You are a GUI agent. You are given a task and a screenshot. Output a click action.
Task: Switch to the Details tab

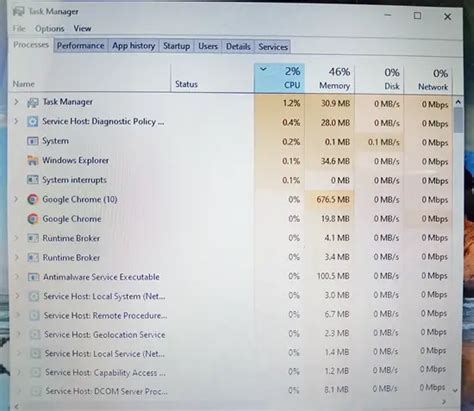tap(238, 47)
